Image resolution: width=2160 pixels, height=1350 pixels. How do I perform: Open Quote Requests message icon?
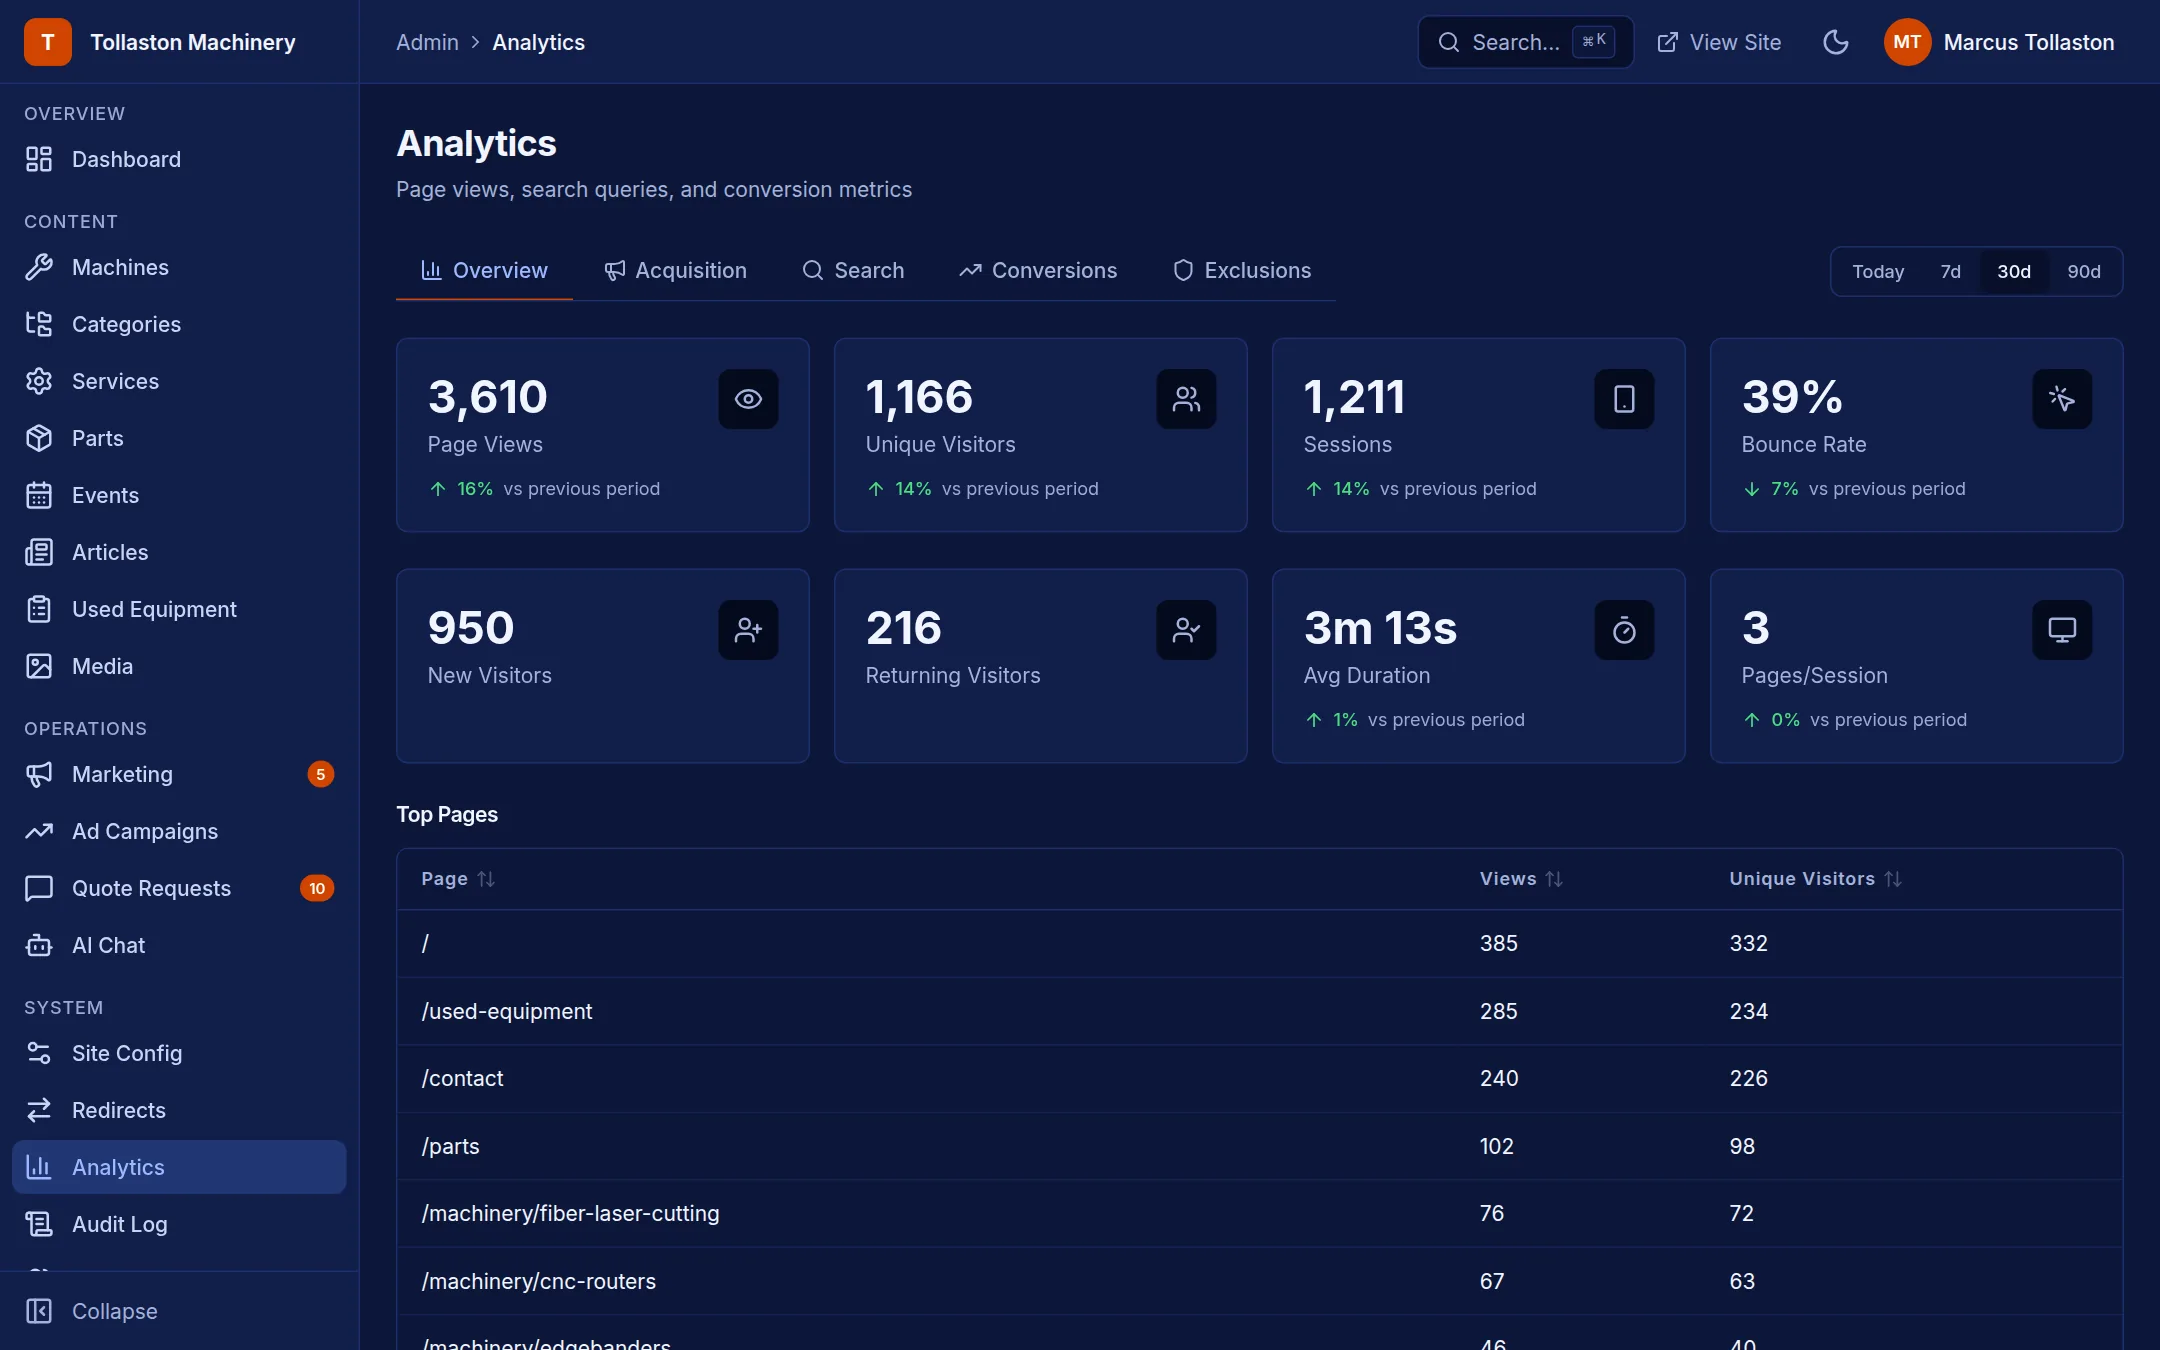(39, 888)
